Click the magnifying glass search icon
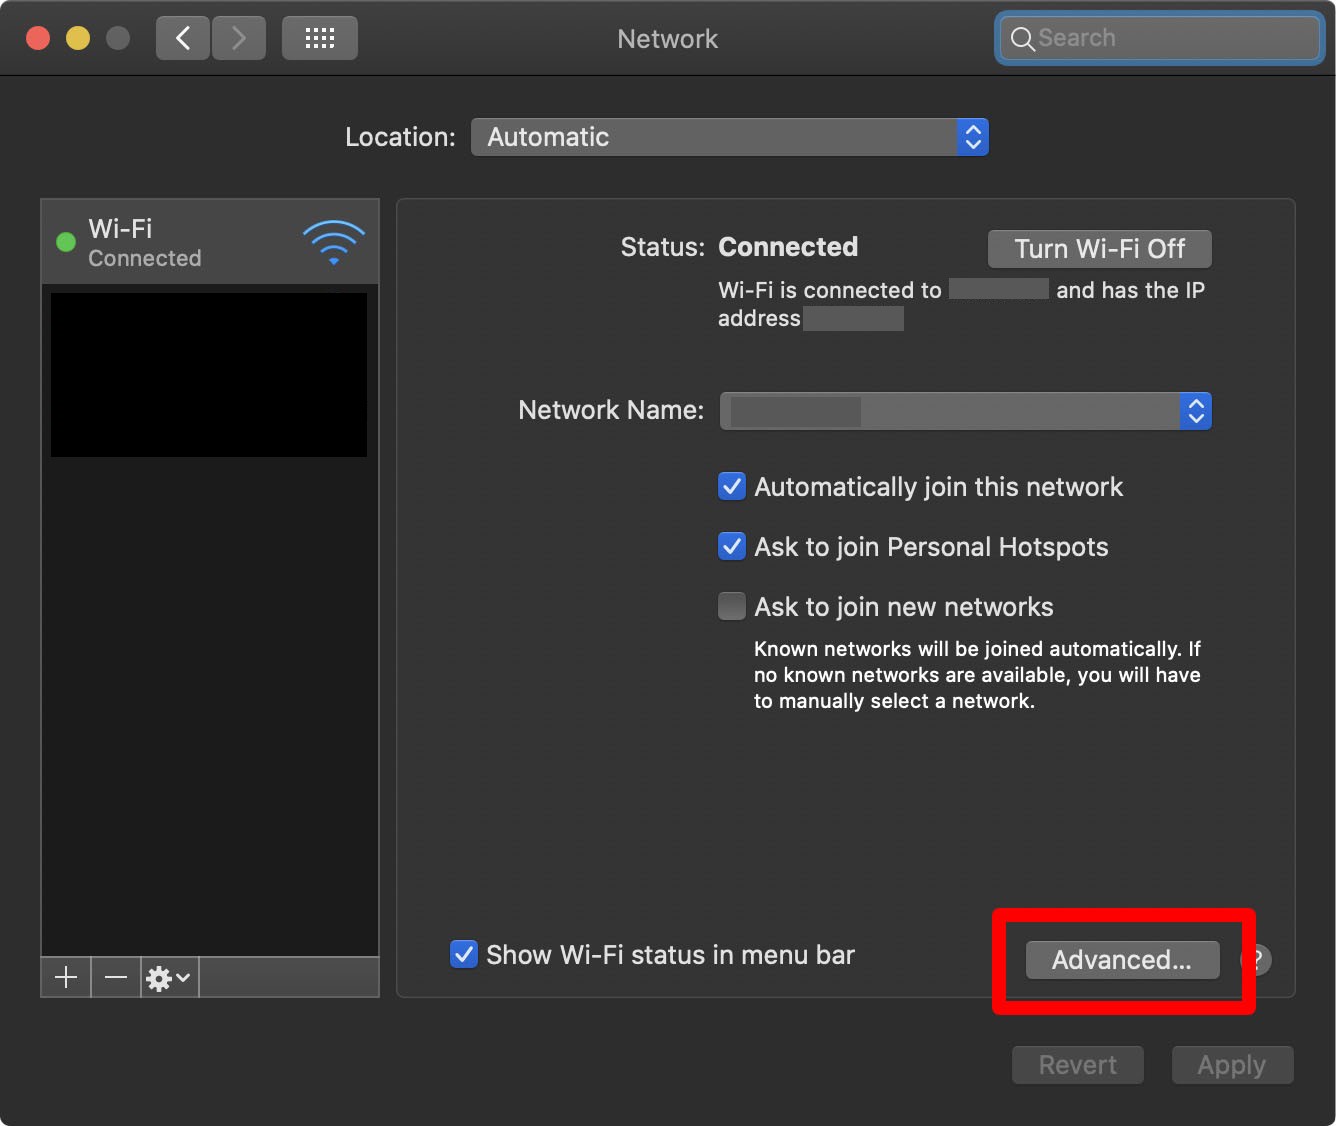This screenshot has width=1338, height=1126. pos(1022,39)
